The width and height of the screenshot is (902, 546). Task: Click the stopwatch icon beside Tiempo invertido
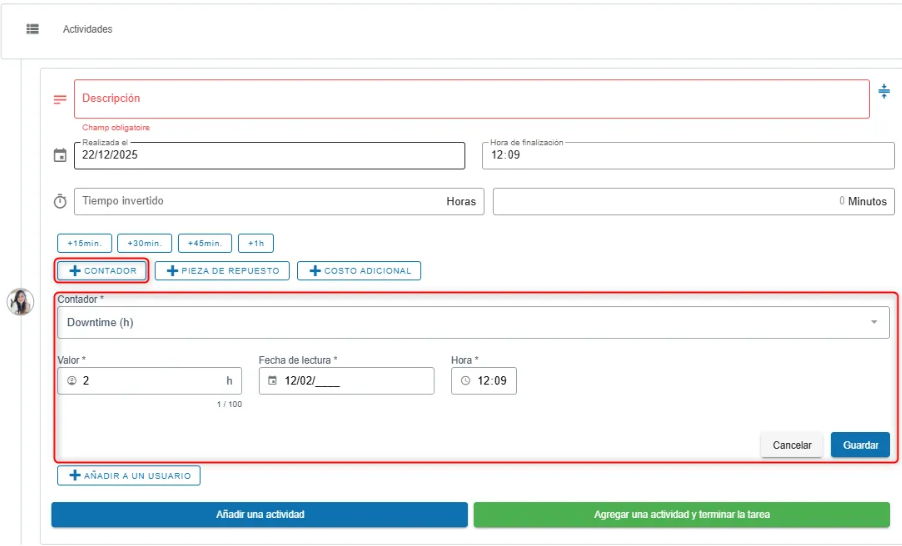point(60,201)
